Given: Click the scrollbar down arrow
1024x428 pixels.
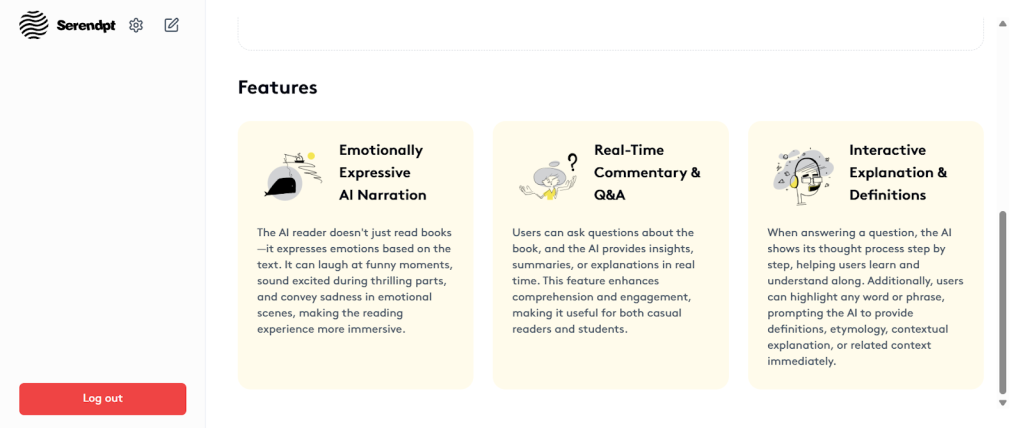Looking at the screenshot, I should [1003, 402].
